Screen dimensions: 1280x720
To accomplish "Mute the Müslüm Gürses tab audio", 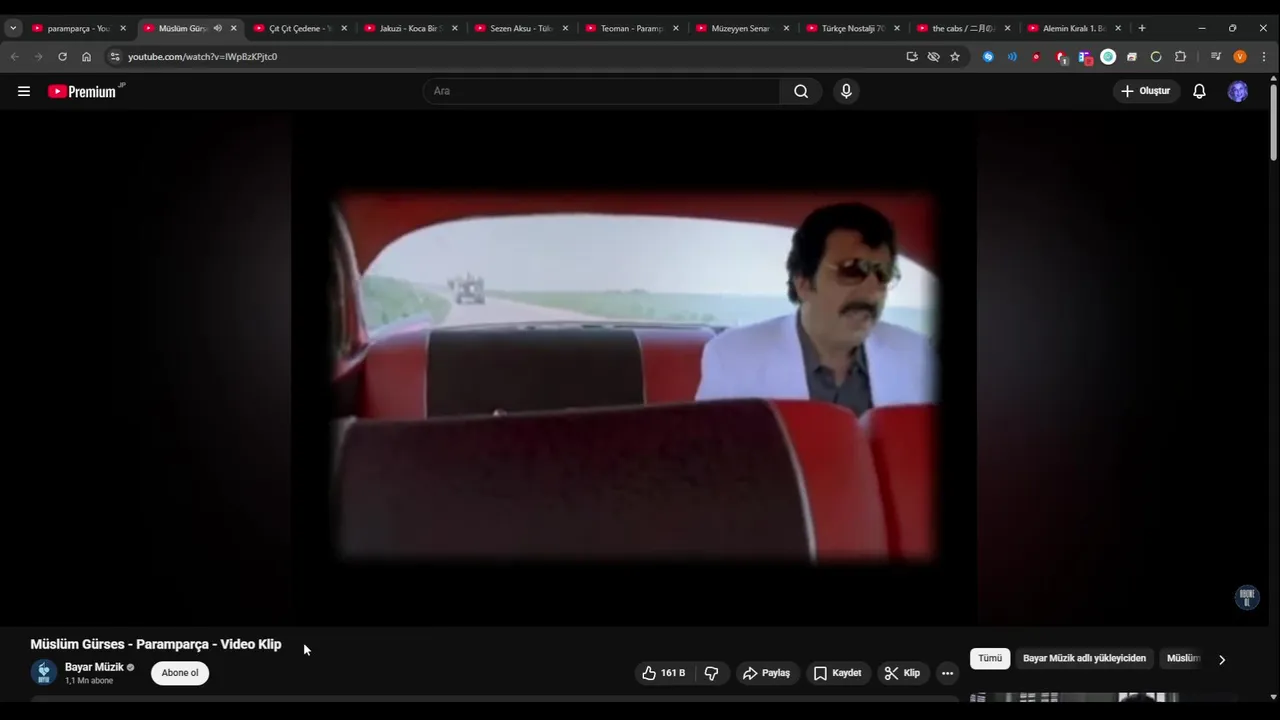I will pos(217,28).
